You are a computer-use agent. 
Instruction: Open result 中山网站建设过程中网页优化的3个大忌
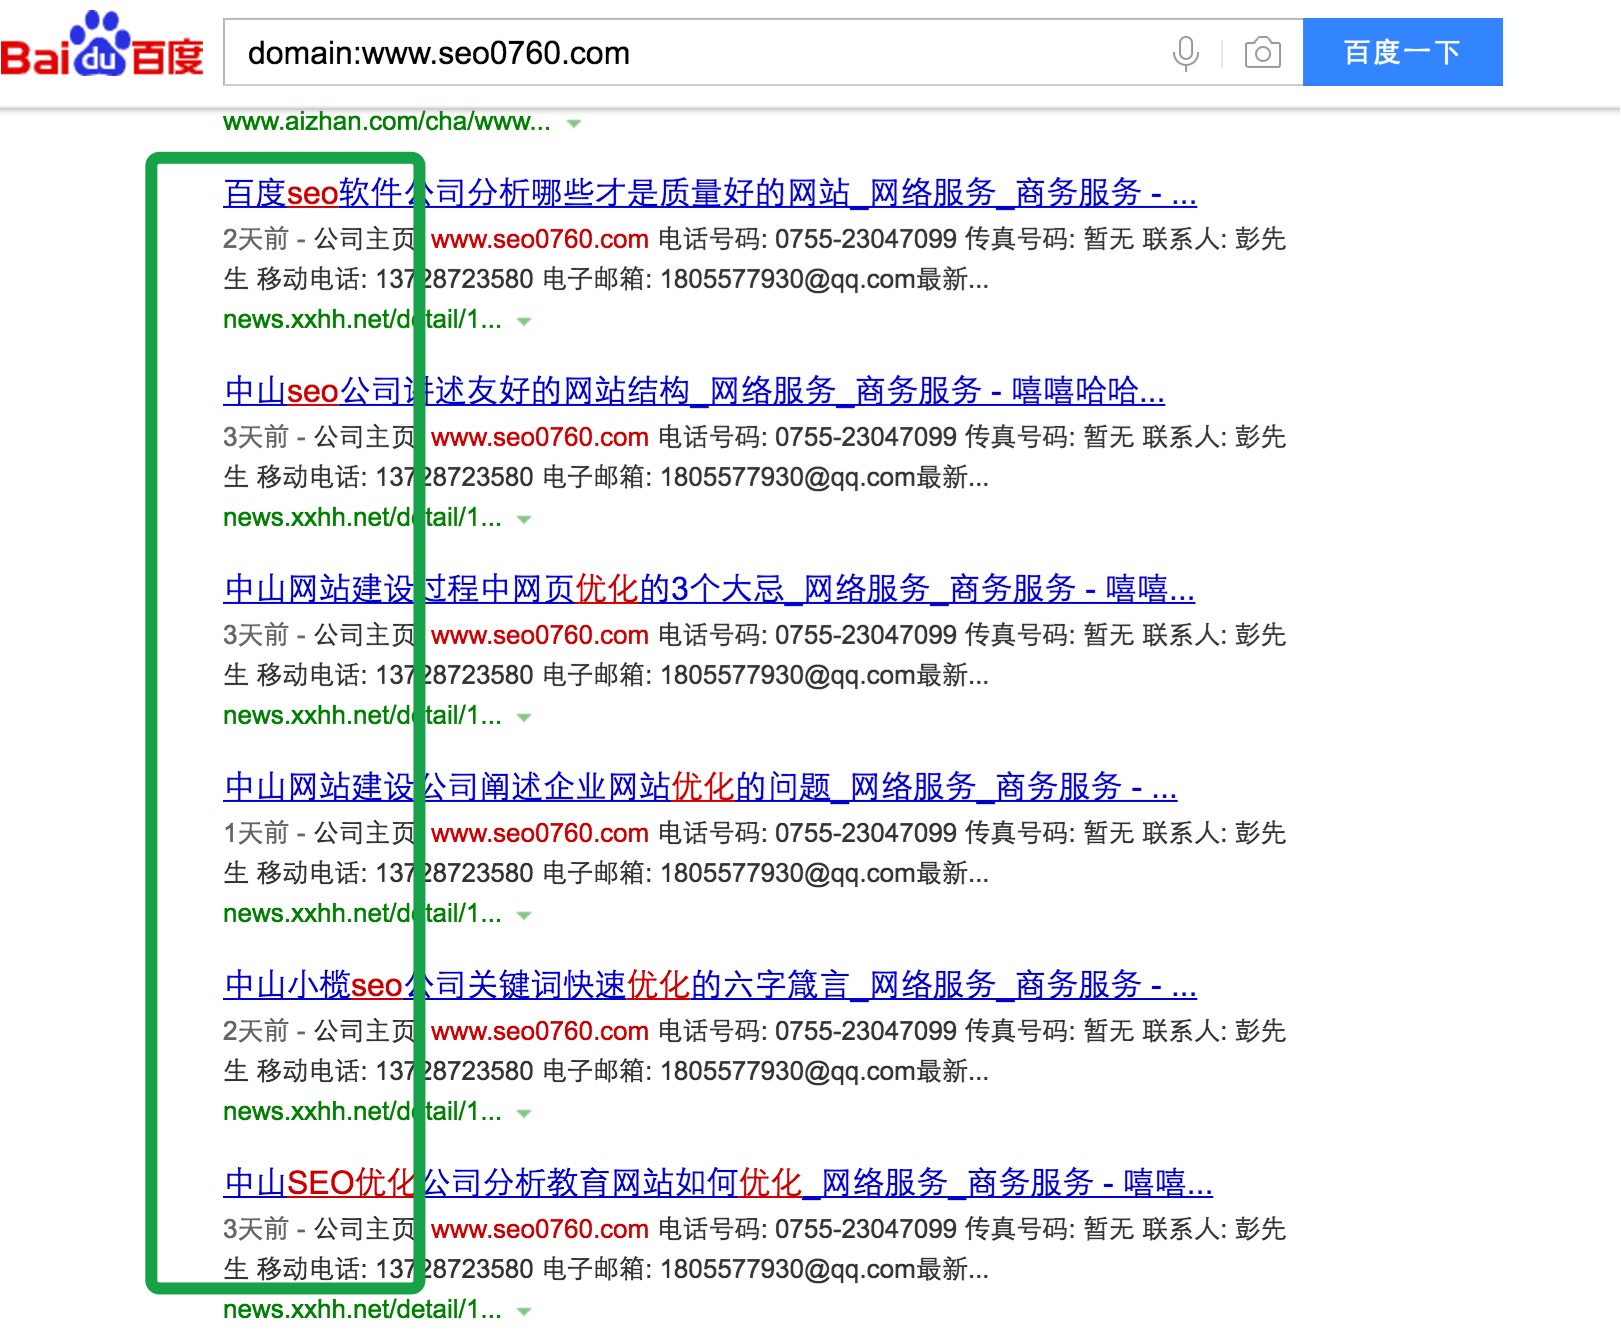(x=709, y=588)
